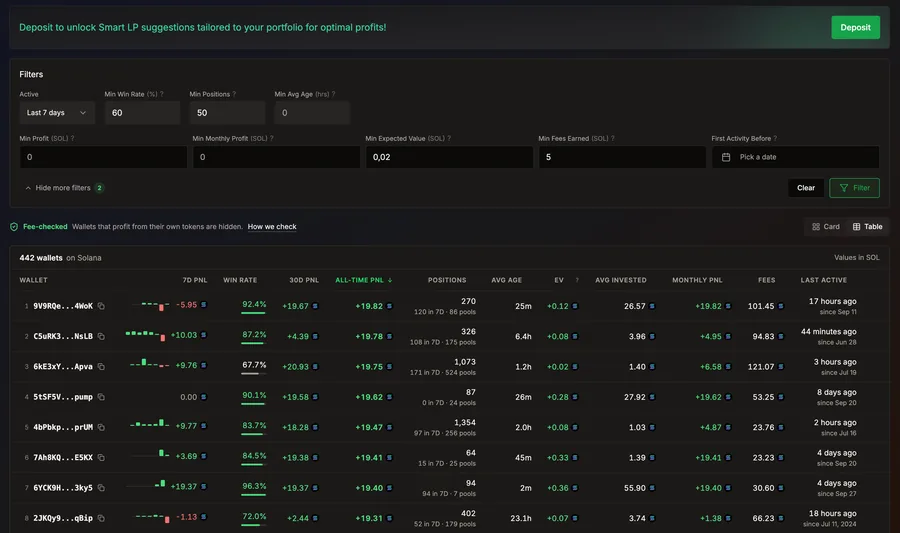Click the 96.3% win rate bar

(x=254, y=495)
